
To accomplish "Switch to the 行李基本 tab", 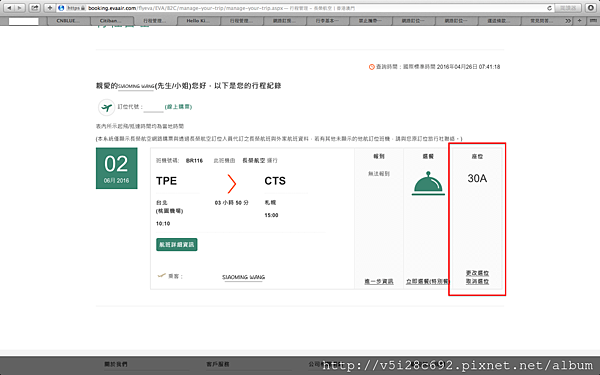I will [x=327, y=21].
